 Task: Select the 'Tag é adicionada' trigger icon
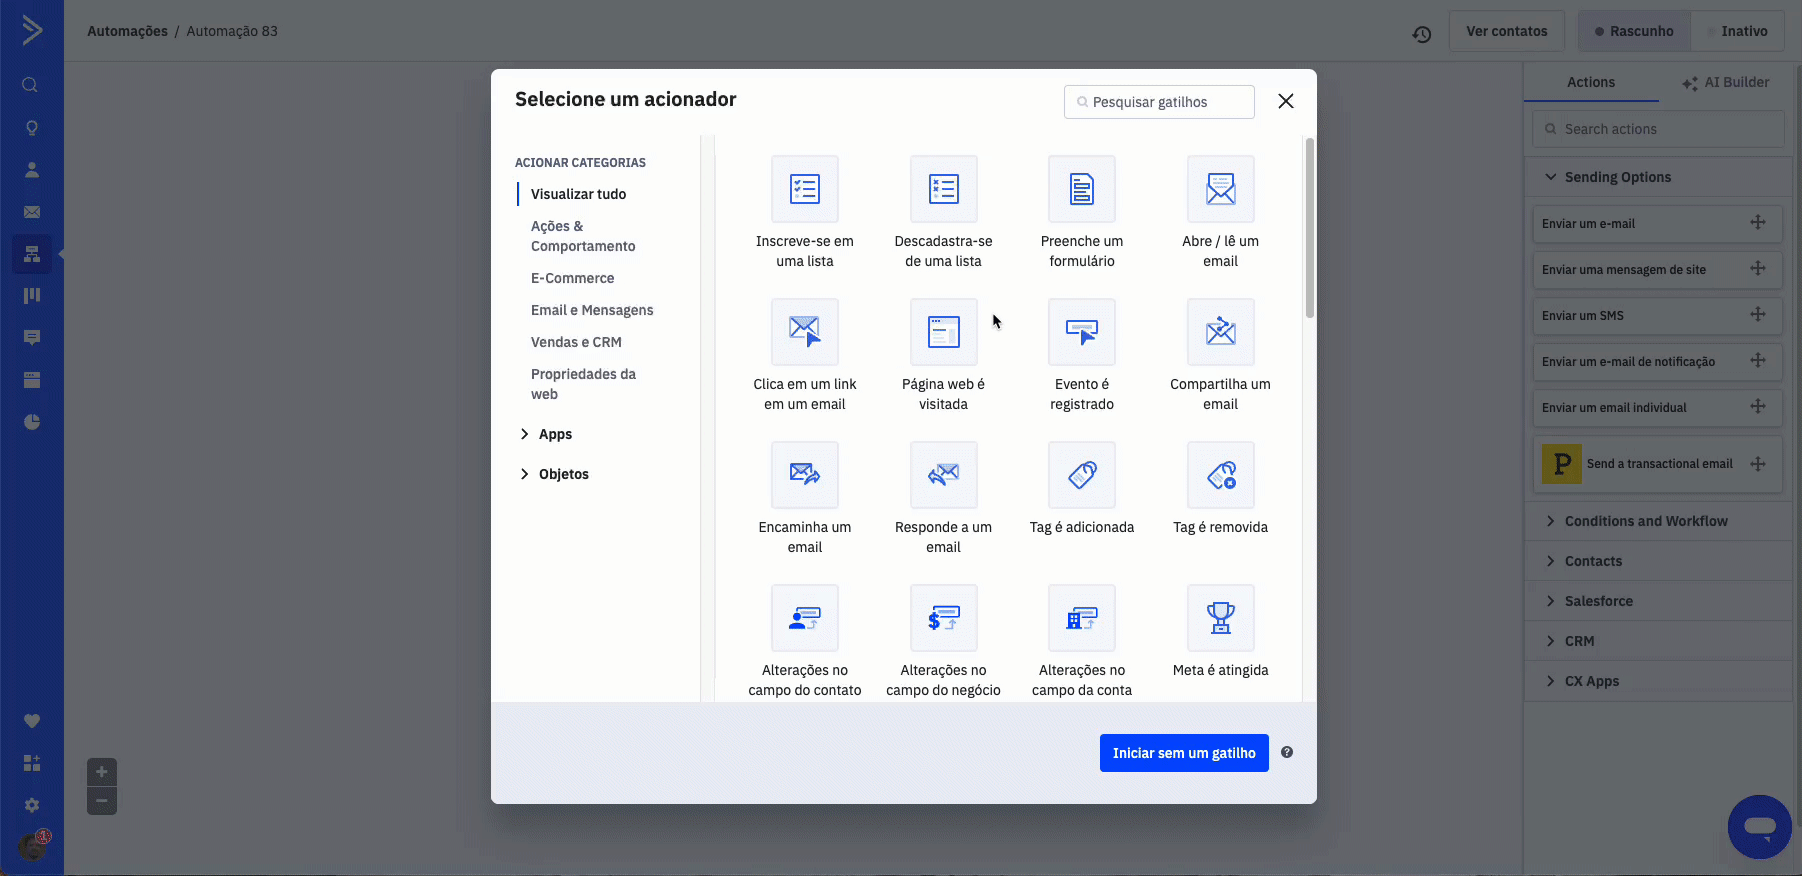(1081, 475)
